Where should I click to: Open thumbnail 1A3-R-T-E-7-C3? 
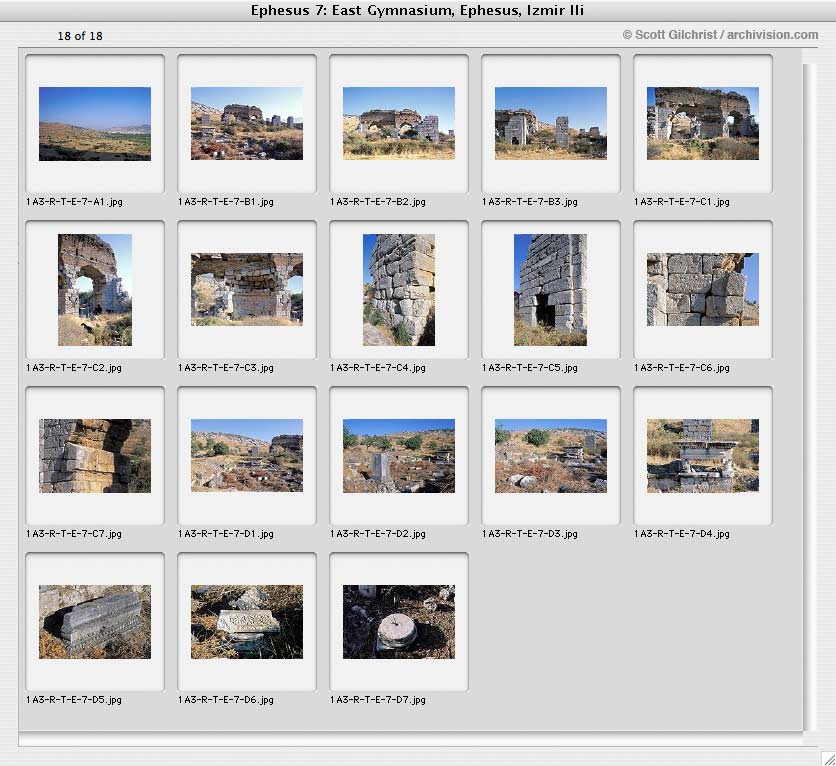pyautogui.click(x=247, y=289)
